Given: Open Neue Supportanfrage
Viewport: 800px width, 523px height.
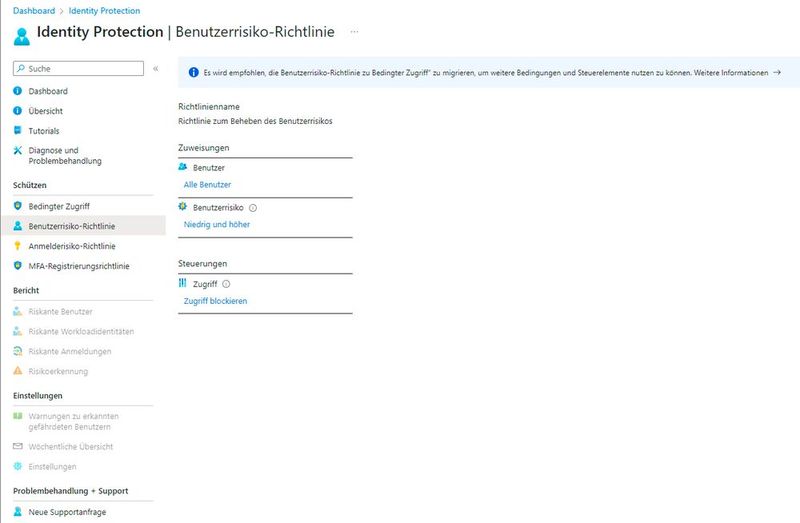Looking at the screenshot, I should (67, 512).
